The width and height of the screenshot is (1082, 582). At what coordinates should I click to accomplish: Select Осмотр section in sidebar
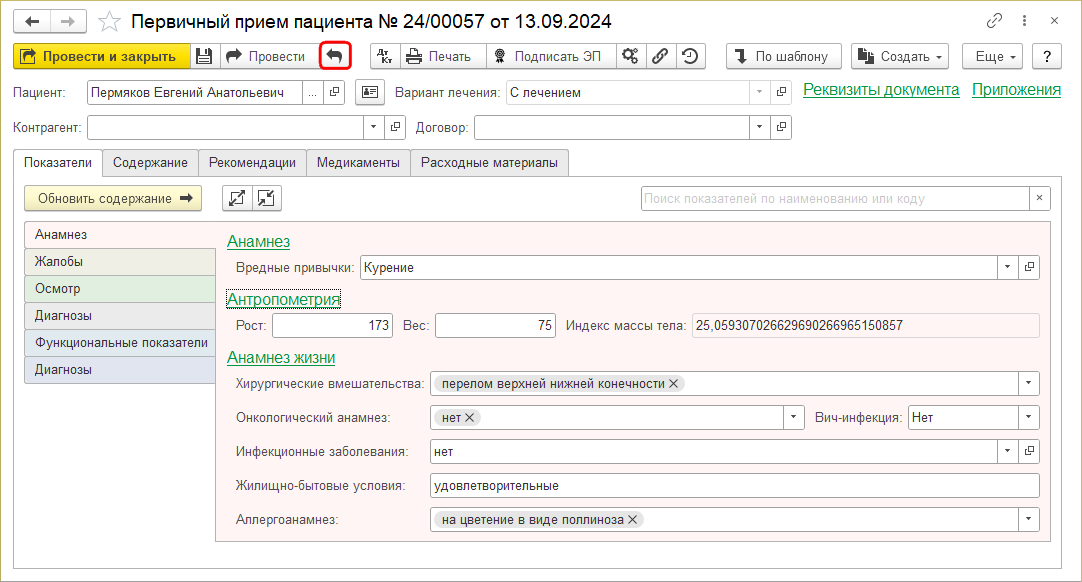(x=120, y=289)
